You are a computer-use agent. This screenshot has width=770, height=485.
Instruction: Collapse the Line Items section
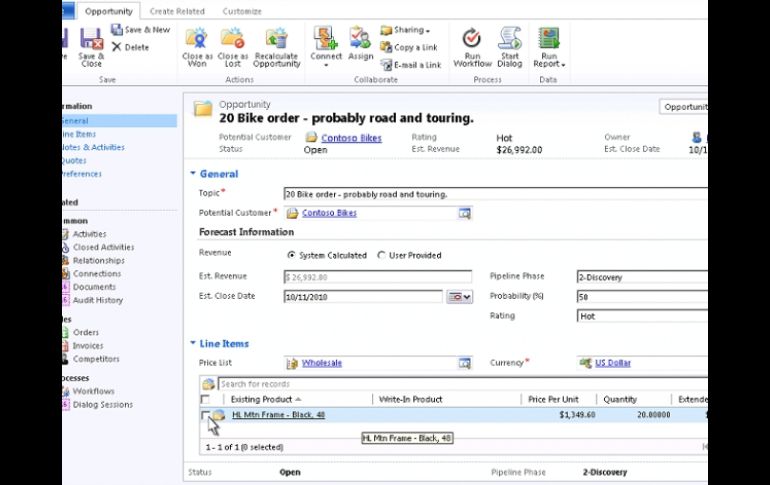pos(193,344)
